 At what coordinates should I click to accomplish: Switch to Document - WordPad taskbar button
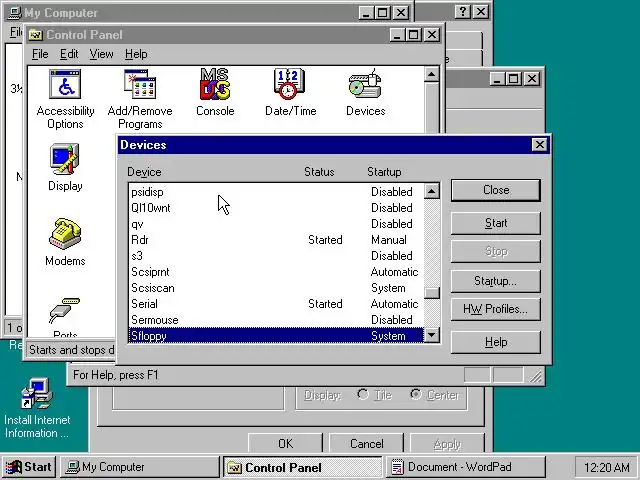(x=466, y=467)
